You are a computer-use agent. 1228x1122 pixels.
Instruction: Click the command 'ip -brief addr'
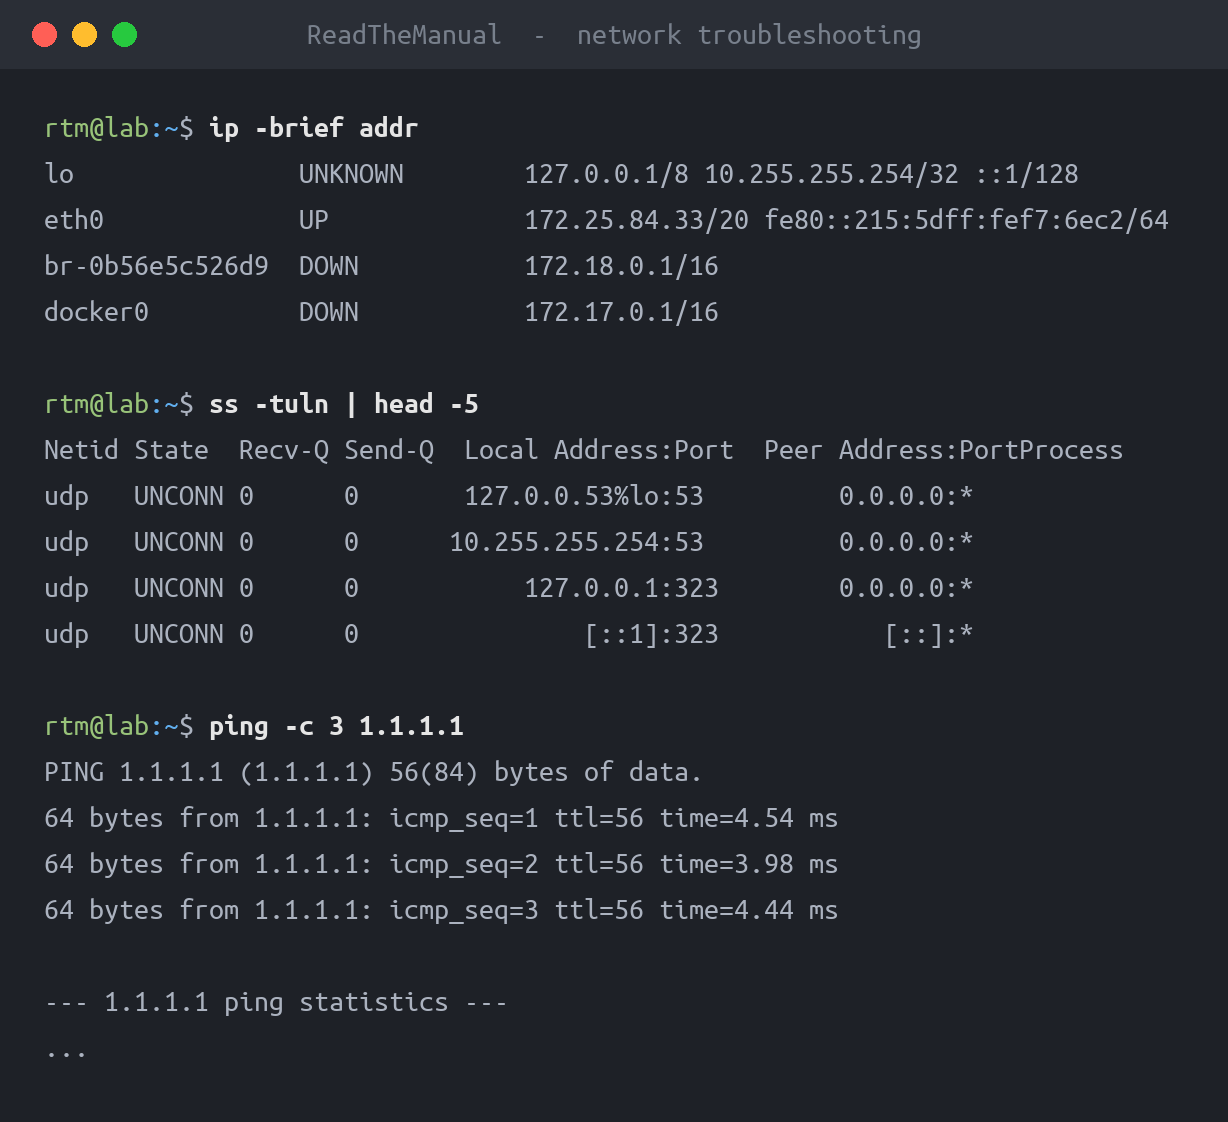pos(314,128)
